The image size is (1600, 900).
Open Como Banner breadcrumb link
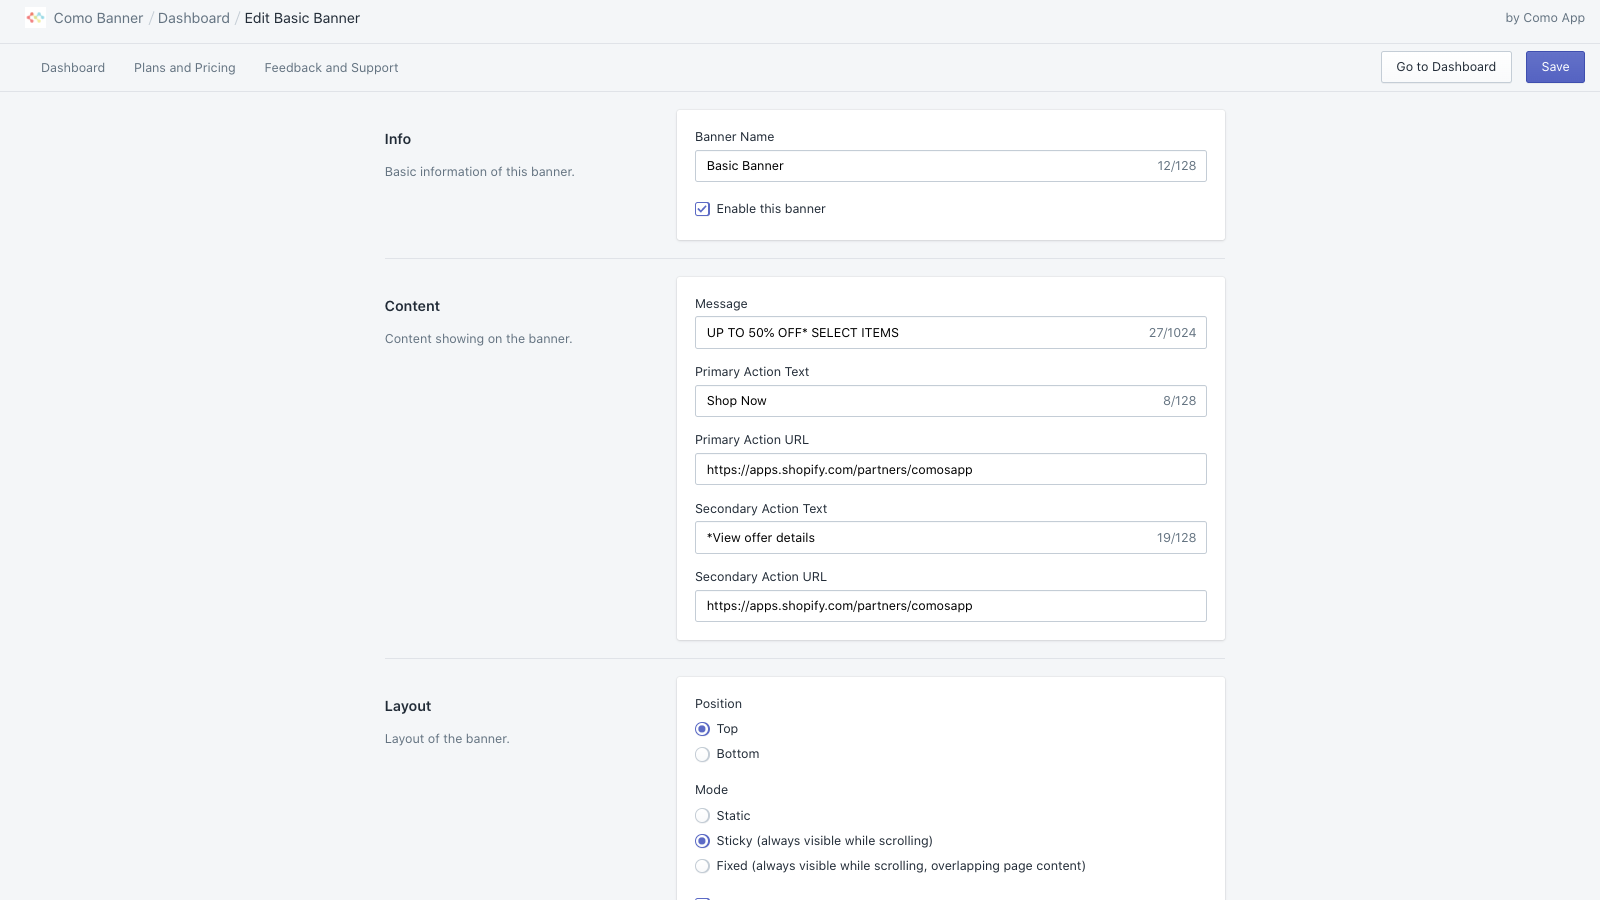coord(98,18)
